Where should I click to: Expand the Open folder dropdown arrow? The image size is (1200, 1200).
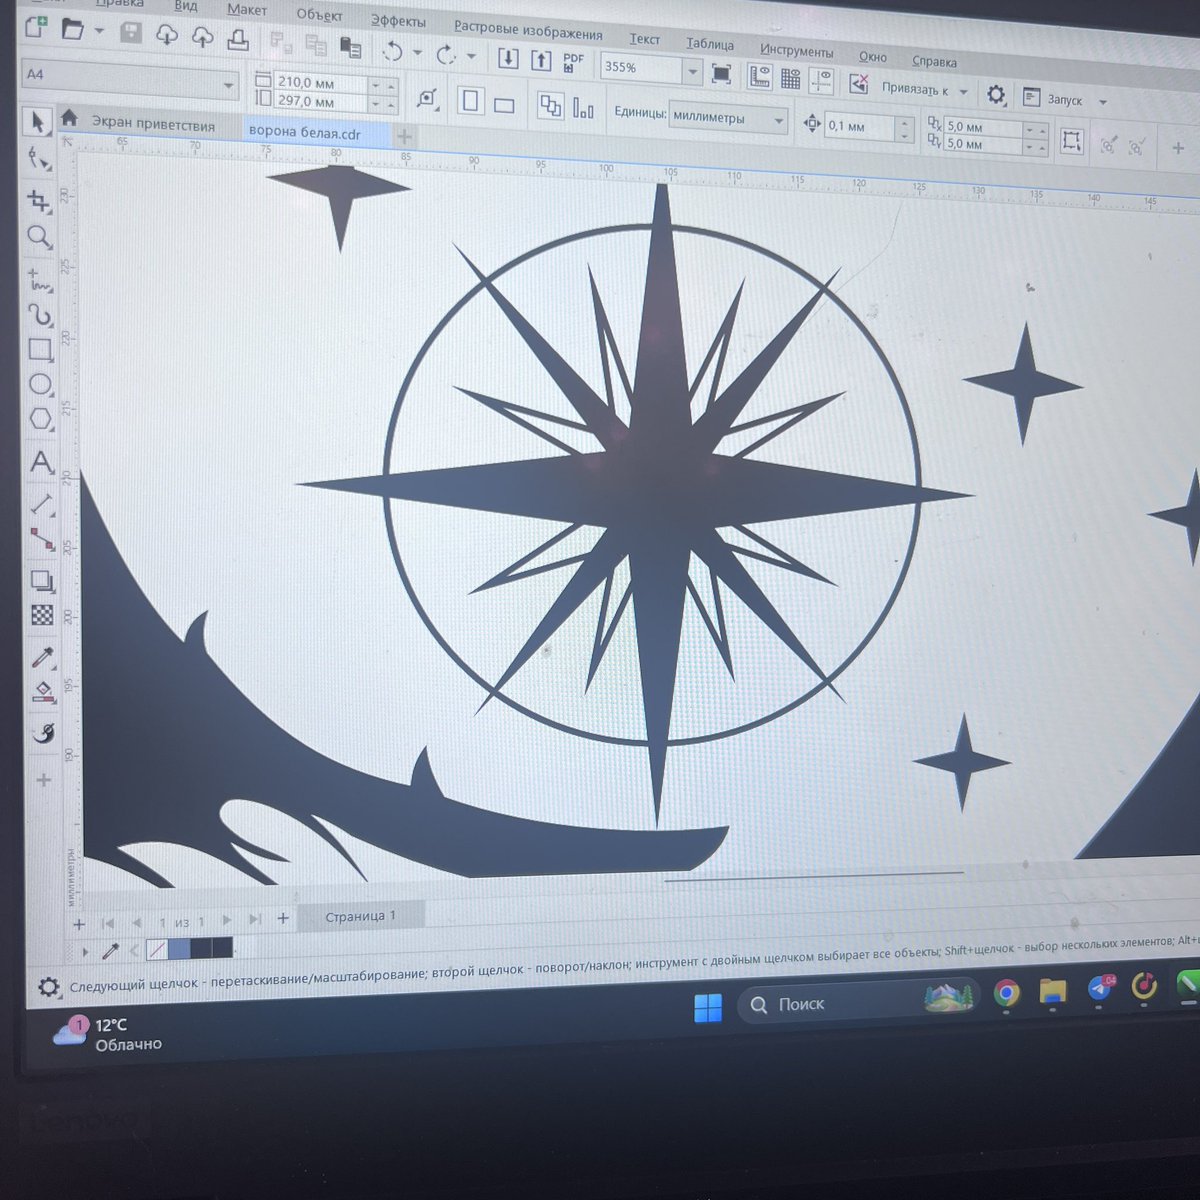[x=98, y=31]
